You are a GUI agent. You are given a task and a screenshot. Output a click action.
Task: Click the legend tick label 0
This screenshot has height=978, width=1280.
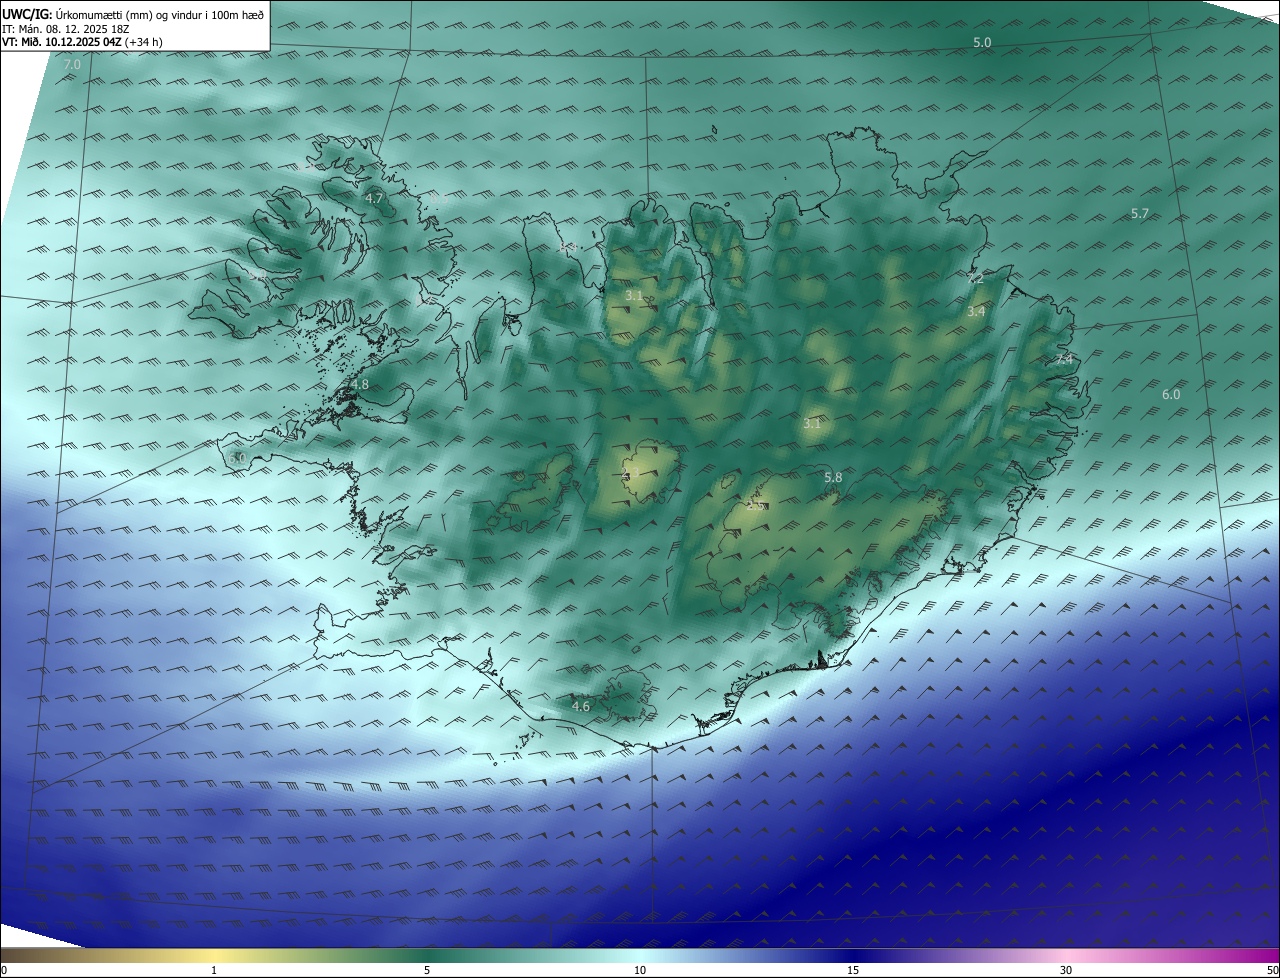point(4,970)
